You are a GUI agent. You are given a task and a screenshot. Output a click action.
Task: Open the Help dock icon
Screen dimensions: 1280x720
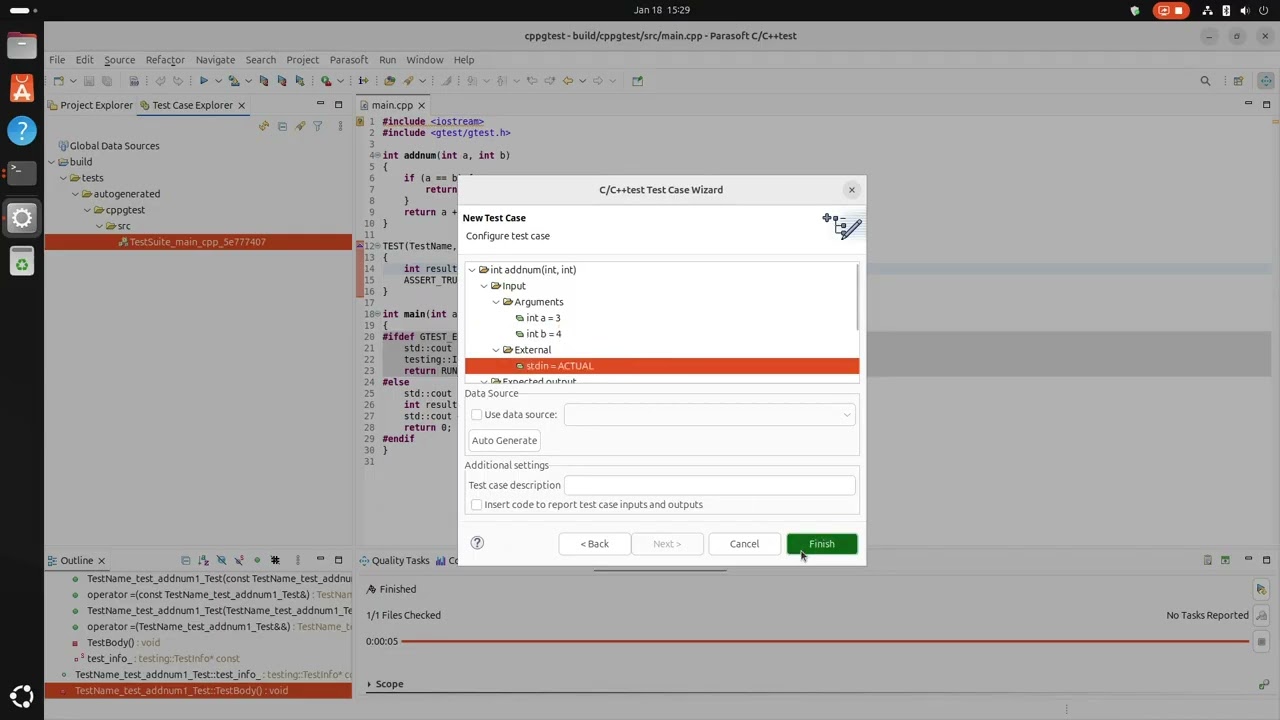22,131
